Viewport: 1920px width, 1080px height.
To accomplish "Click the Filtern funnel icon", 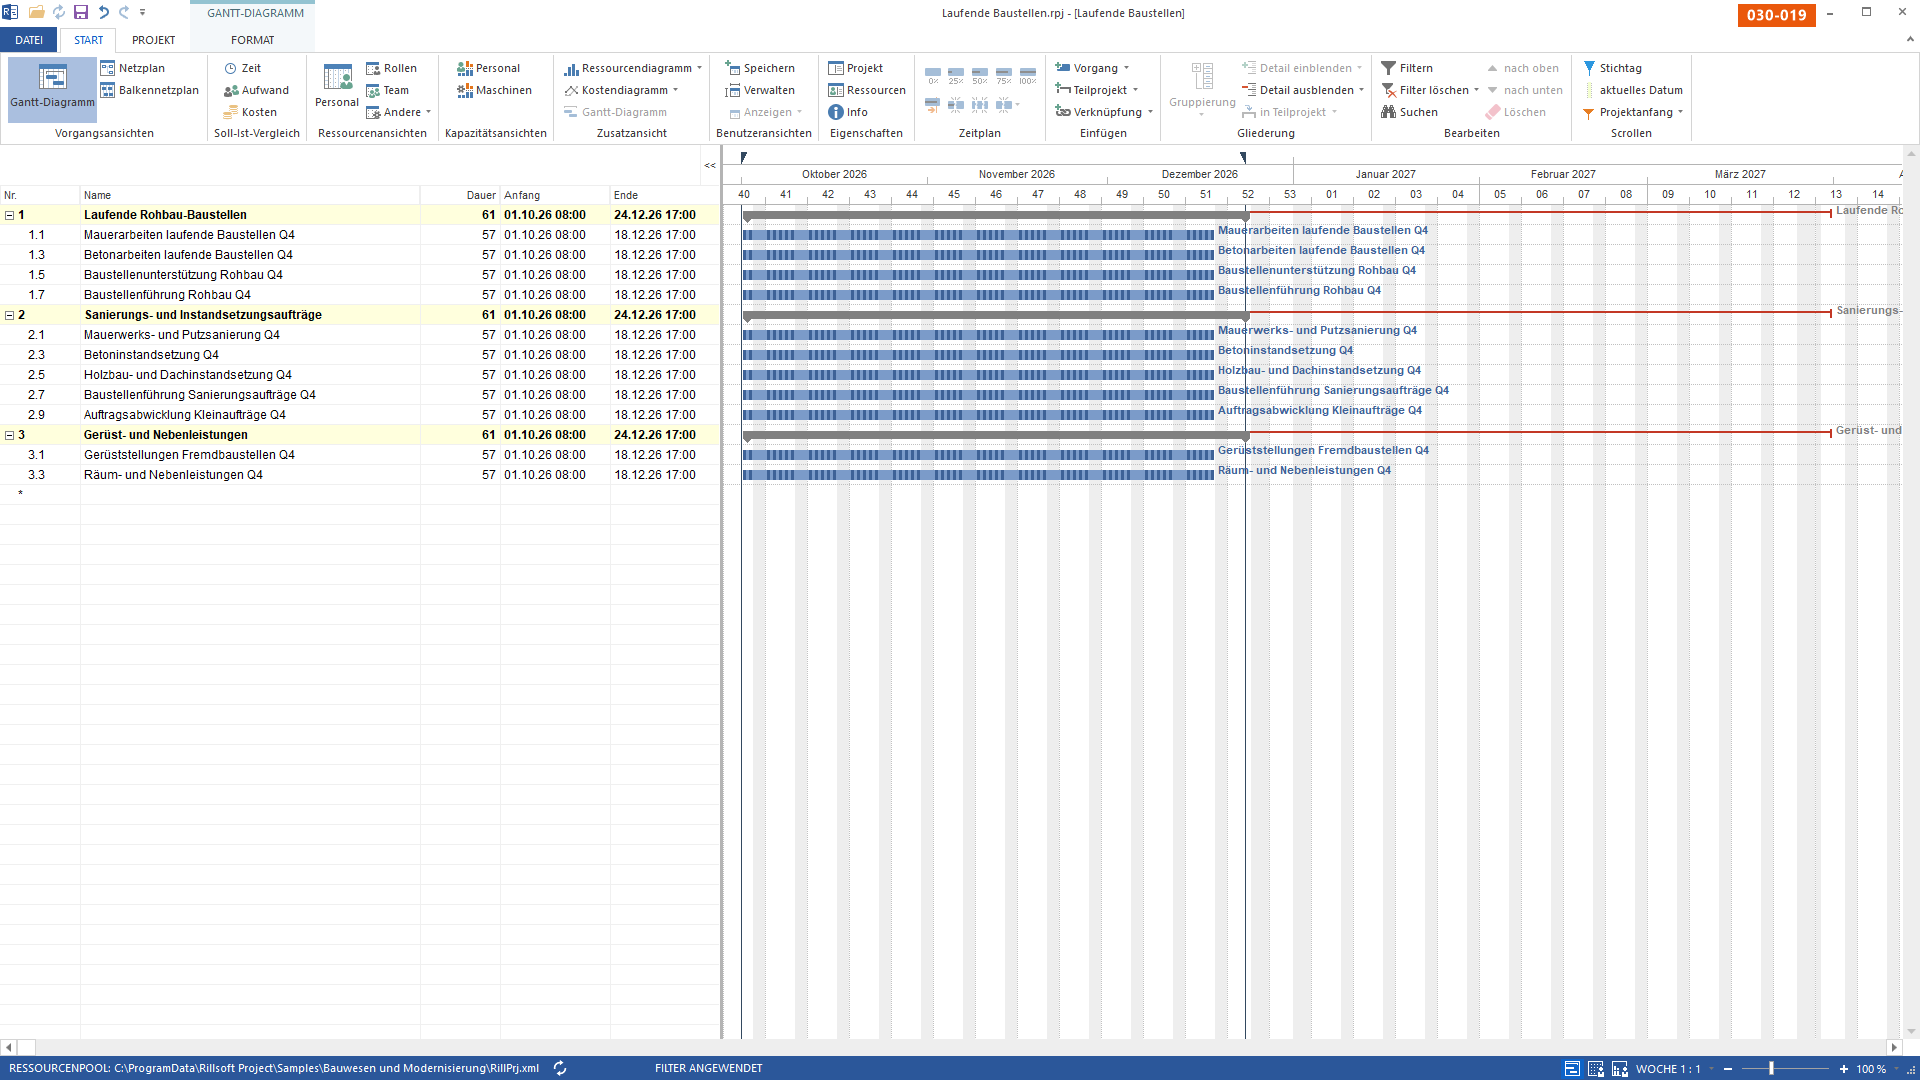I will click(x=1388, y=68).
